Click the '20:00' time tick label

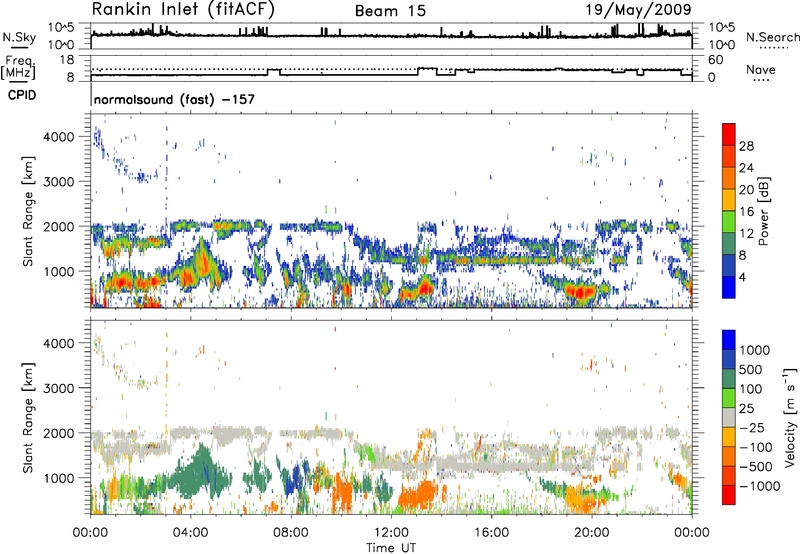click(x=591, y=533)
